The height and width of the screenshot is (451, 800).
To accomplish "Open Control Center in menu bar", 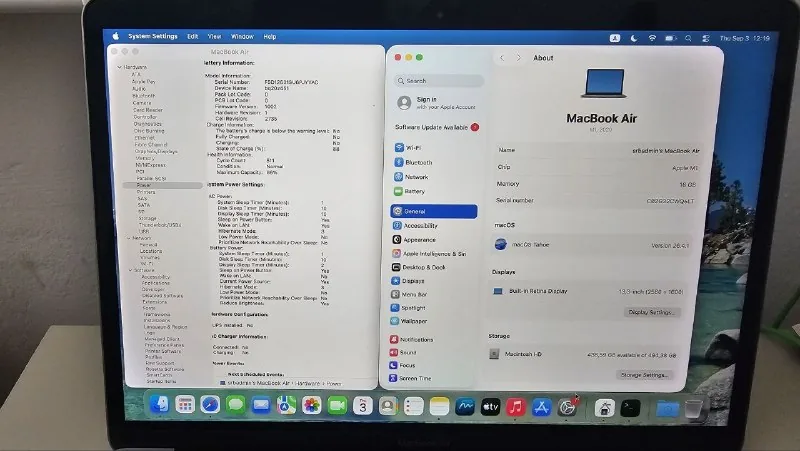I will (x=706, y=38).
